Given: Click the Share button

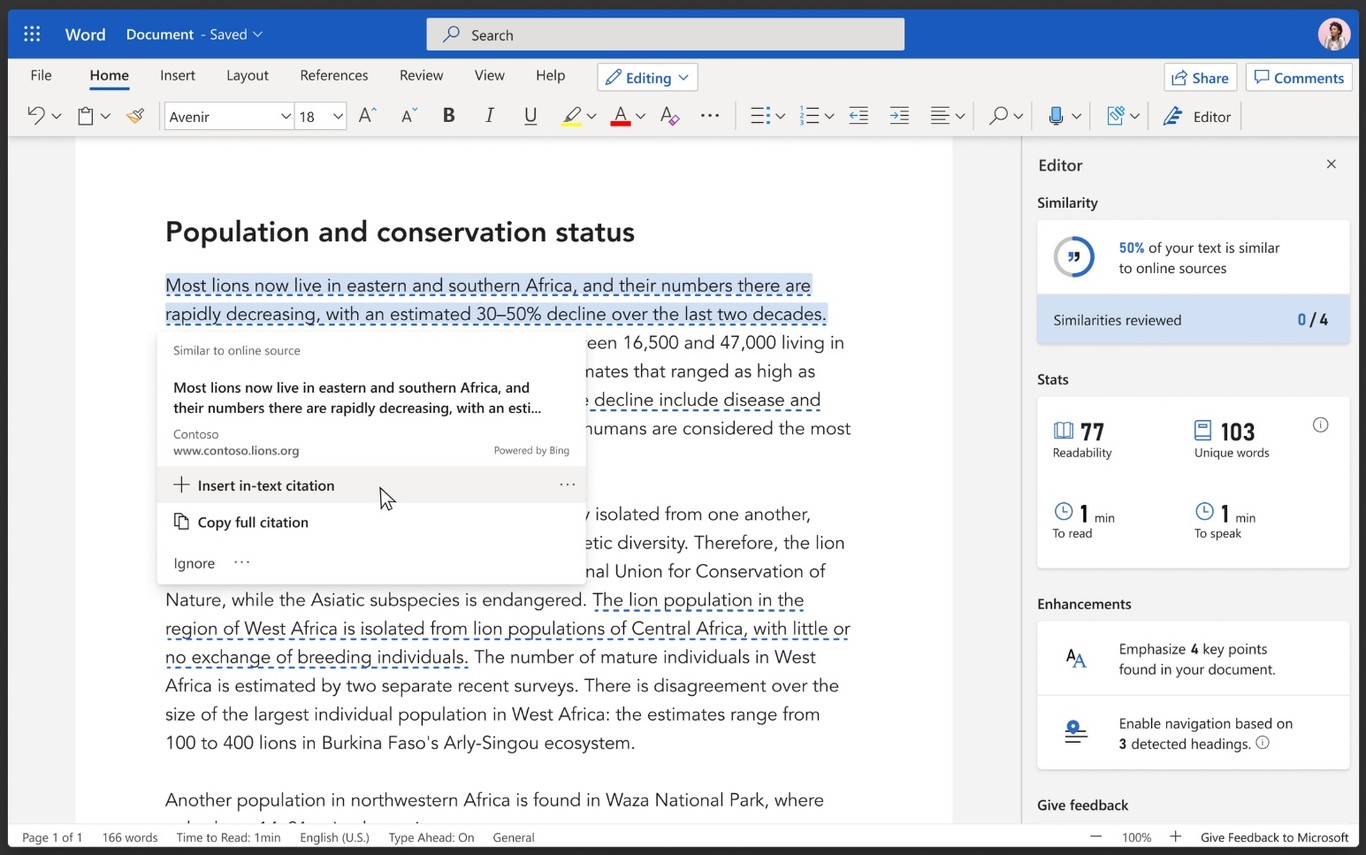Looking at the screenshot, I should pos(1200,78).
